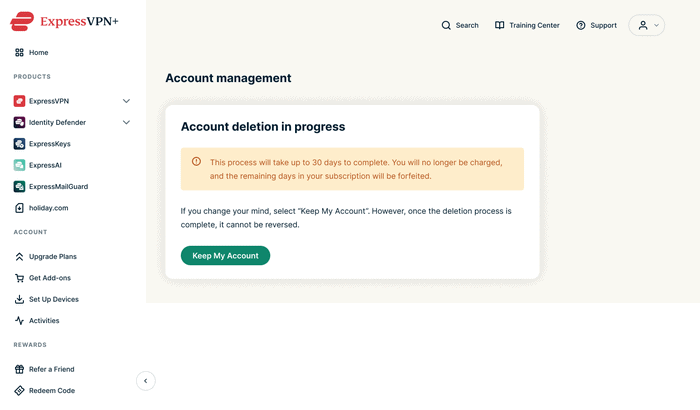Open ExpressKeys from the sidebar
The image size is (700, 410).
[x=50, y=144]
